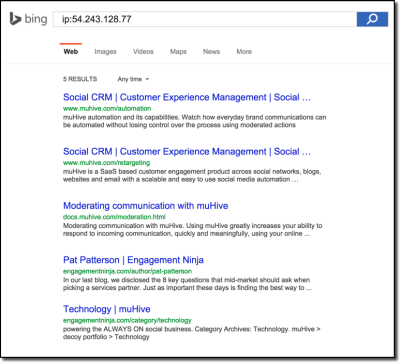400x363 pixels.
Task: Click snippet starting 'In our last blog'
Action: tap(187, 284)
